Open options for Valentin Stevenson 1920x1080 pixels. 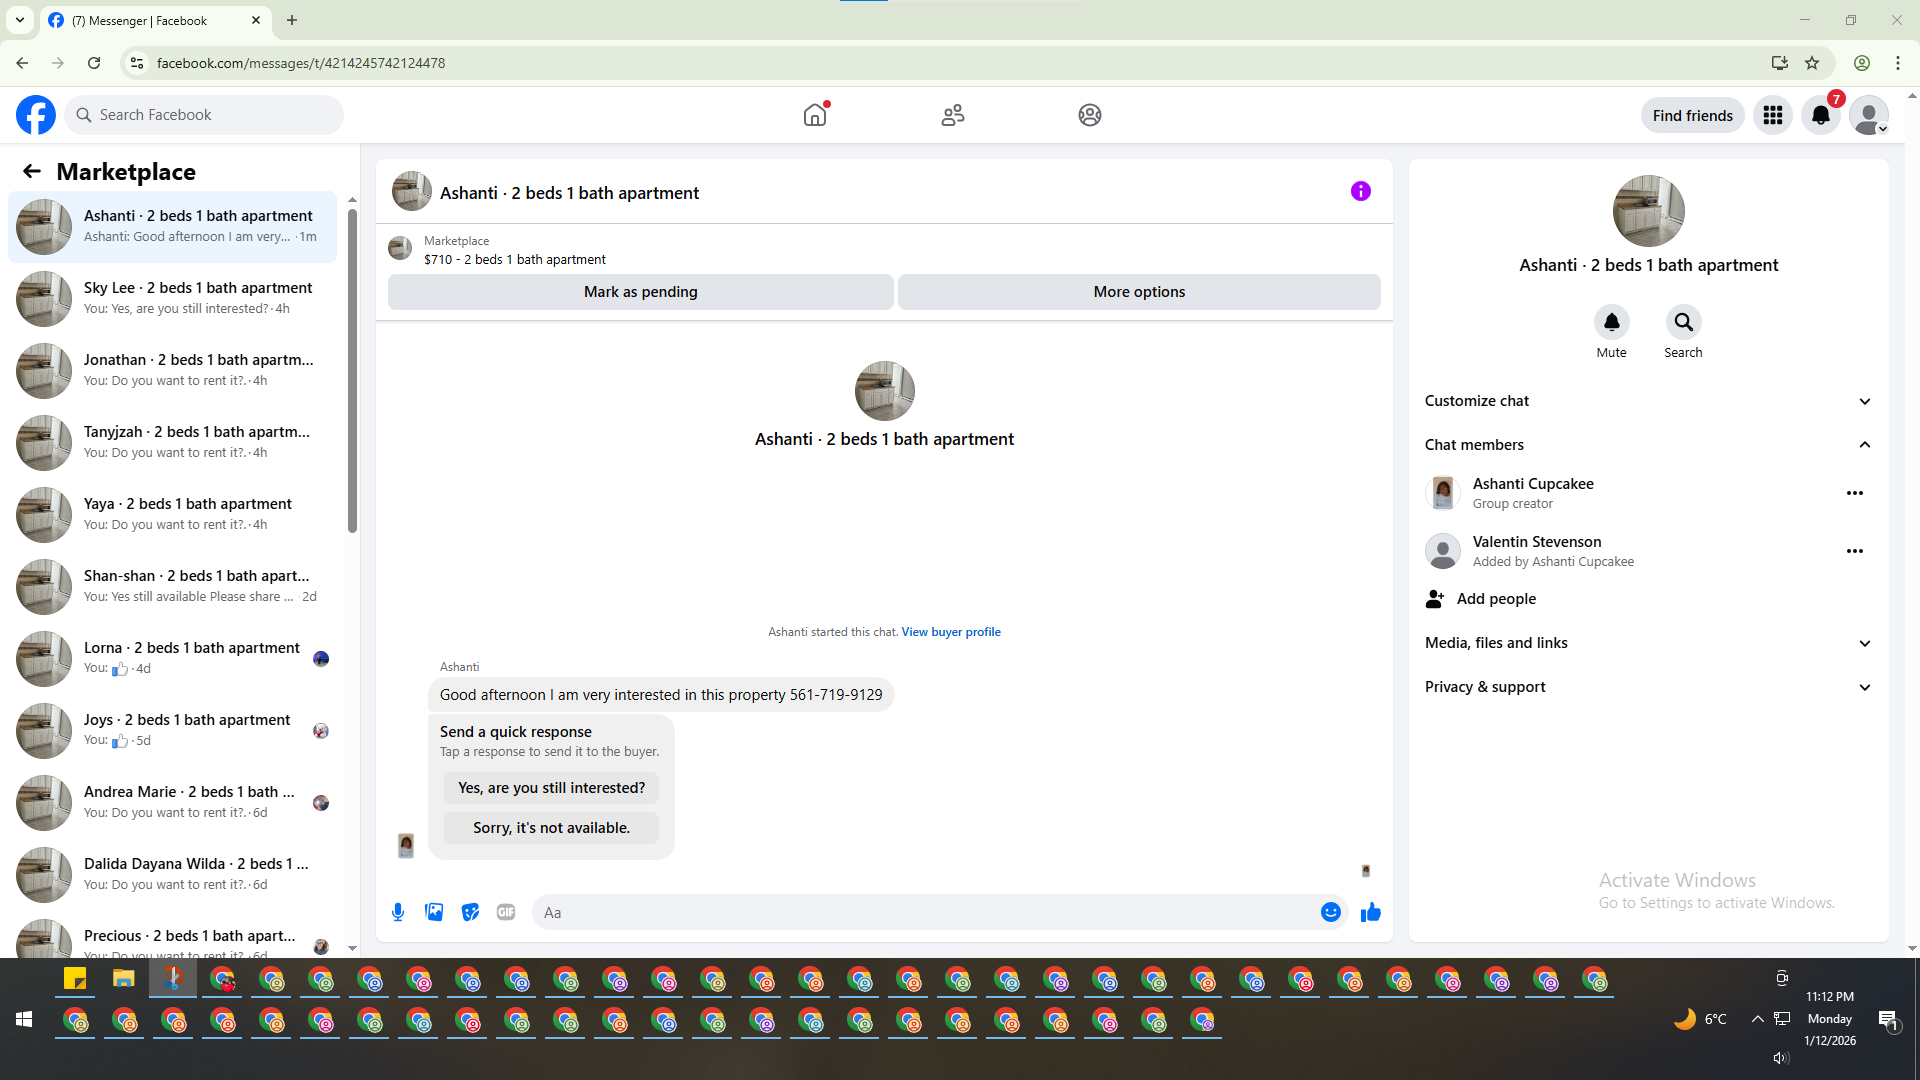click(1854, 551)
